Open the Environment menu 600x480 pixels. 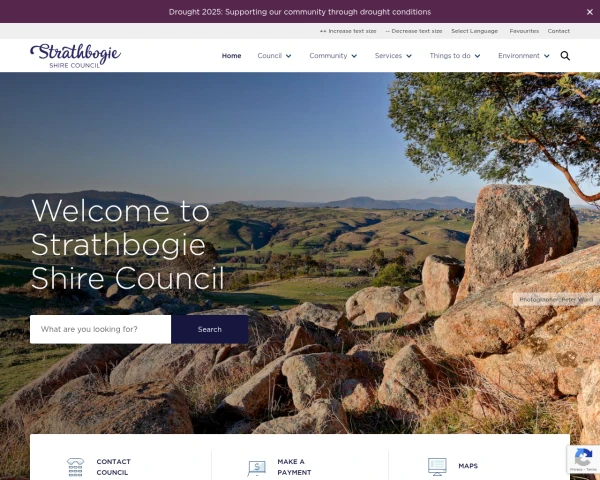[523, 56]
